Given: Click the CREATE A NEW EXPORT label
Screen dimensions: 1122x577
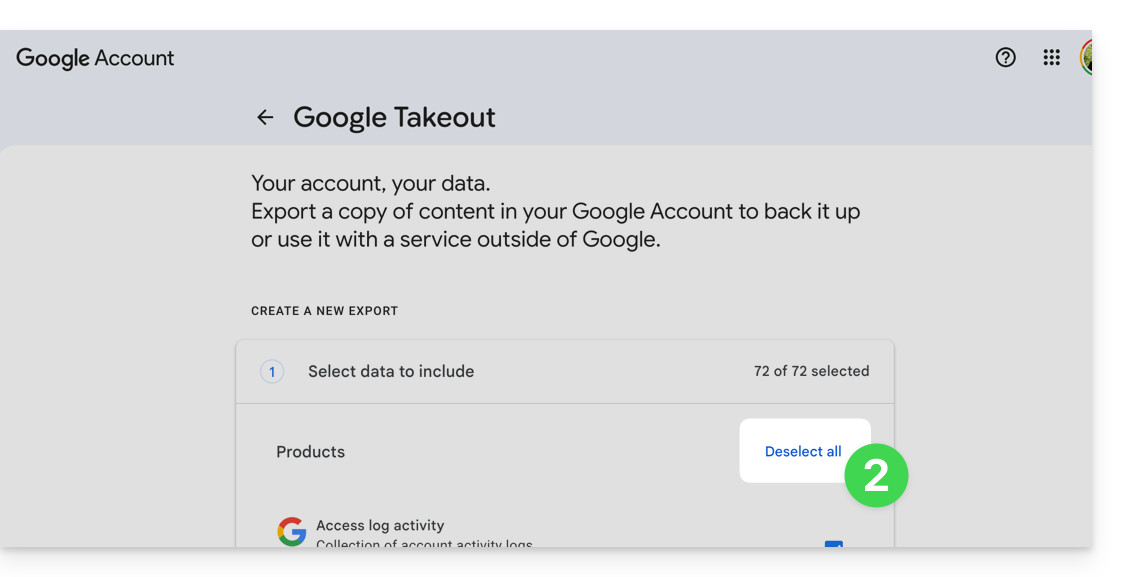Looking at the screenshot, I should tap(324, 311).
